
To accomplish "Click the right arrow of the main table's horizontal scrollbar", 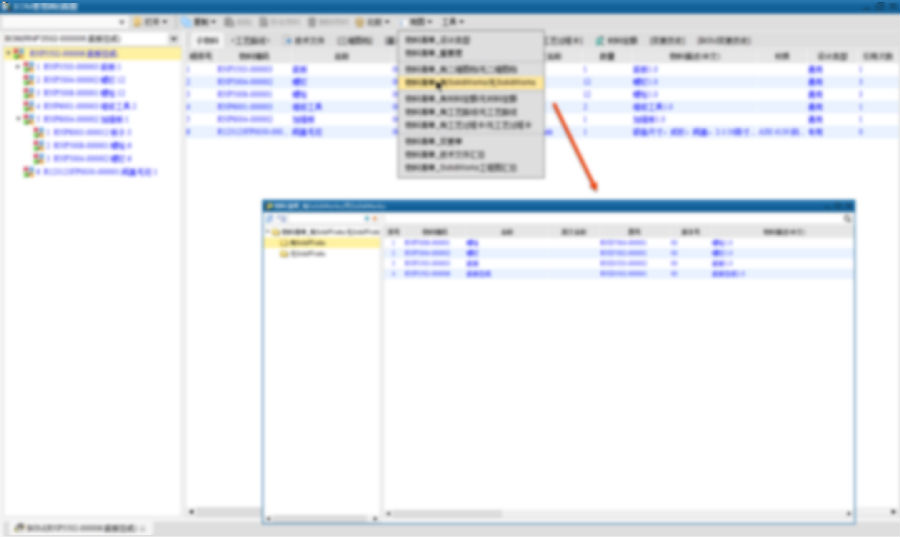I will pyautogui.click(x=893, y=512).
